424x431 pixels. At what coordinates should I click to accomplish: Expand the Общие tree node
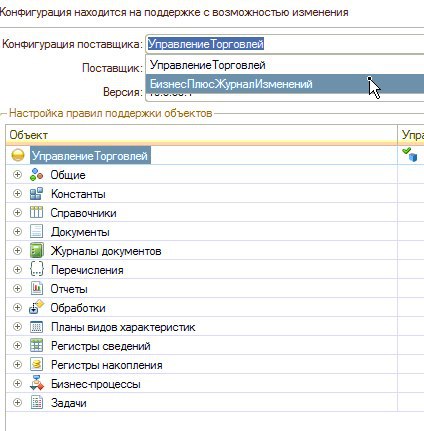pyautogui.click(x=17, y=174)
